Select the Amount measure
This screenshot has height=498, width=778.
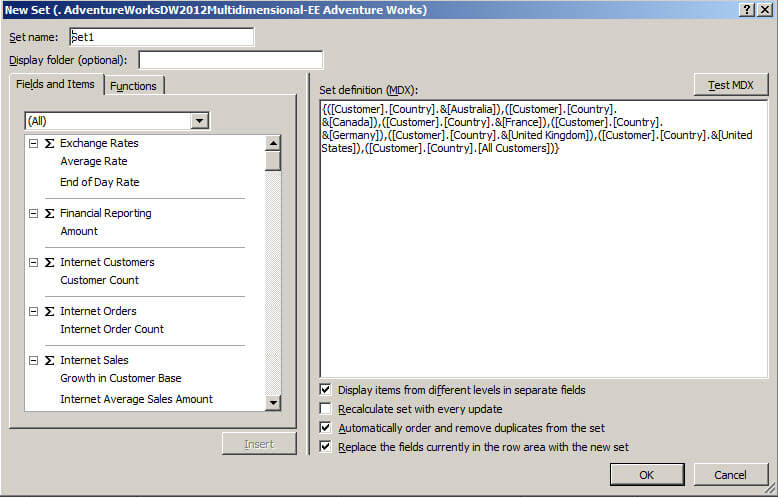tap(79, 231)
